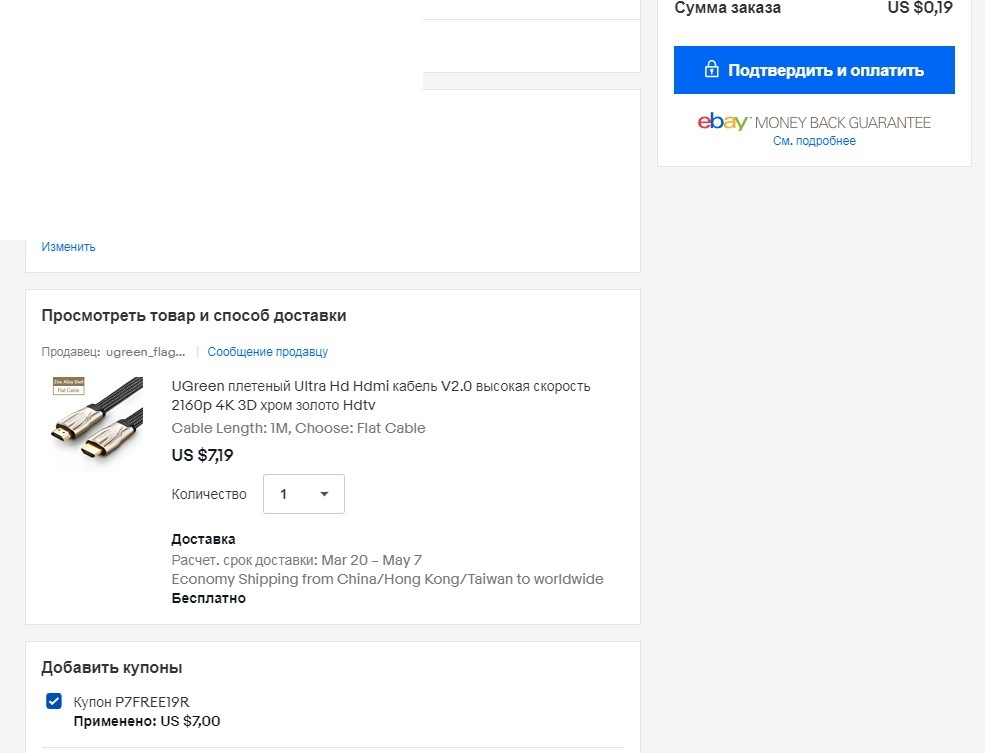Open the См. подробнее guarantee link
The image size is (985, 753).
pos(814,141)
